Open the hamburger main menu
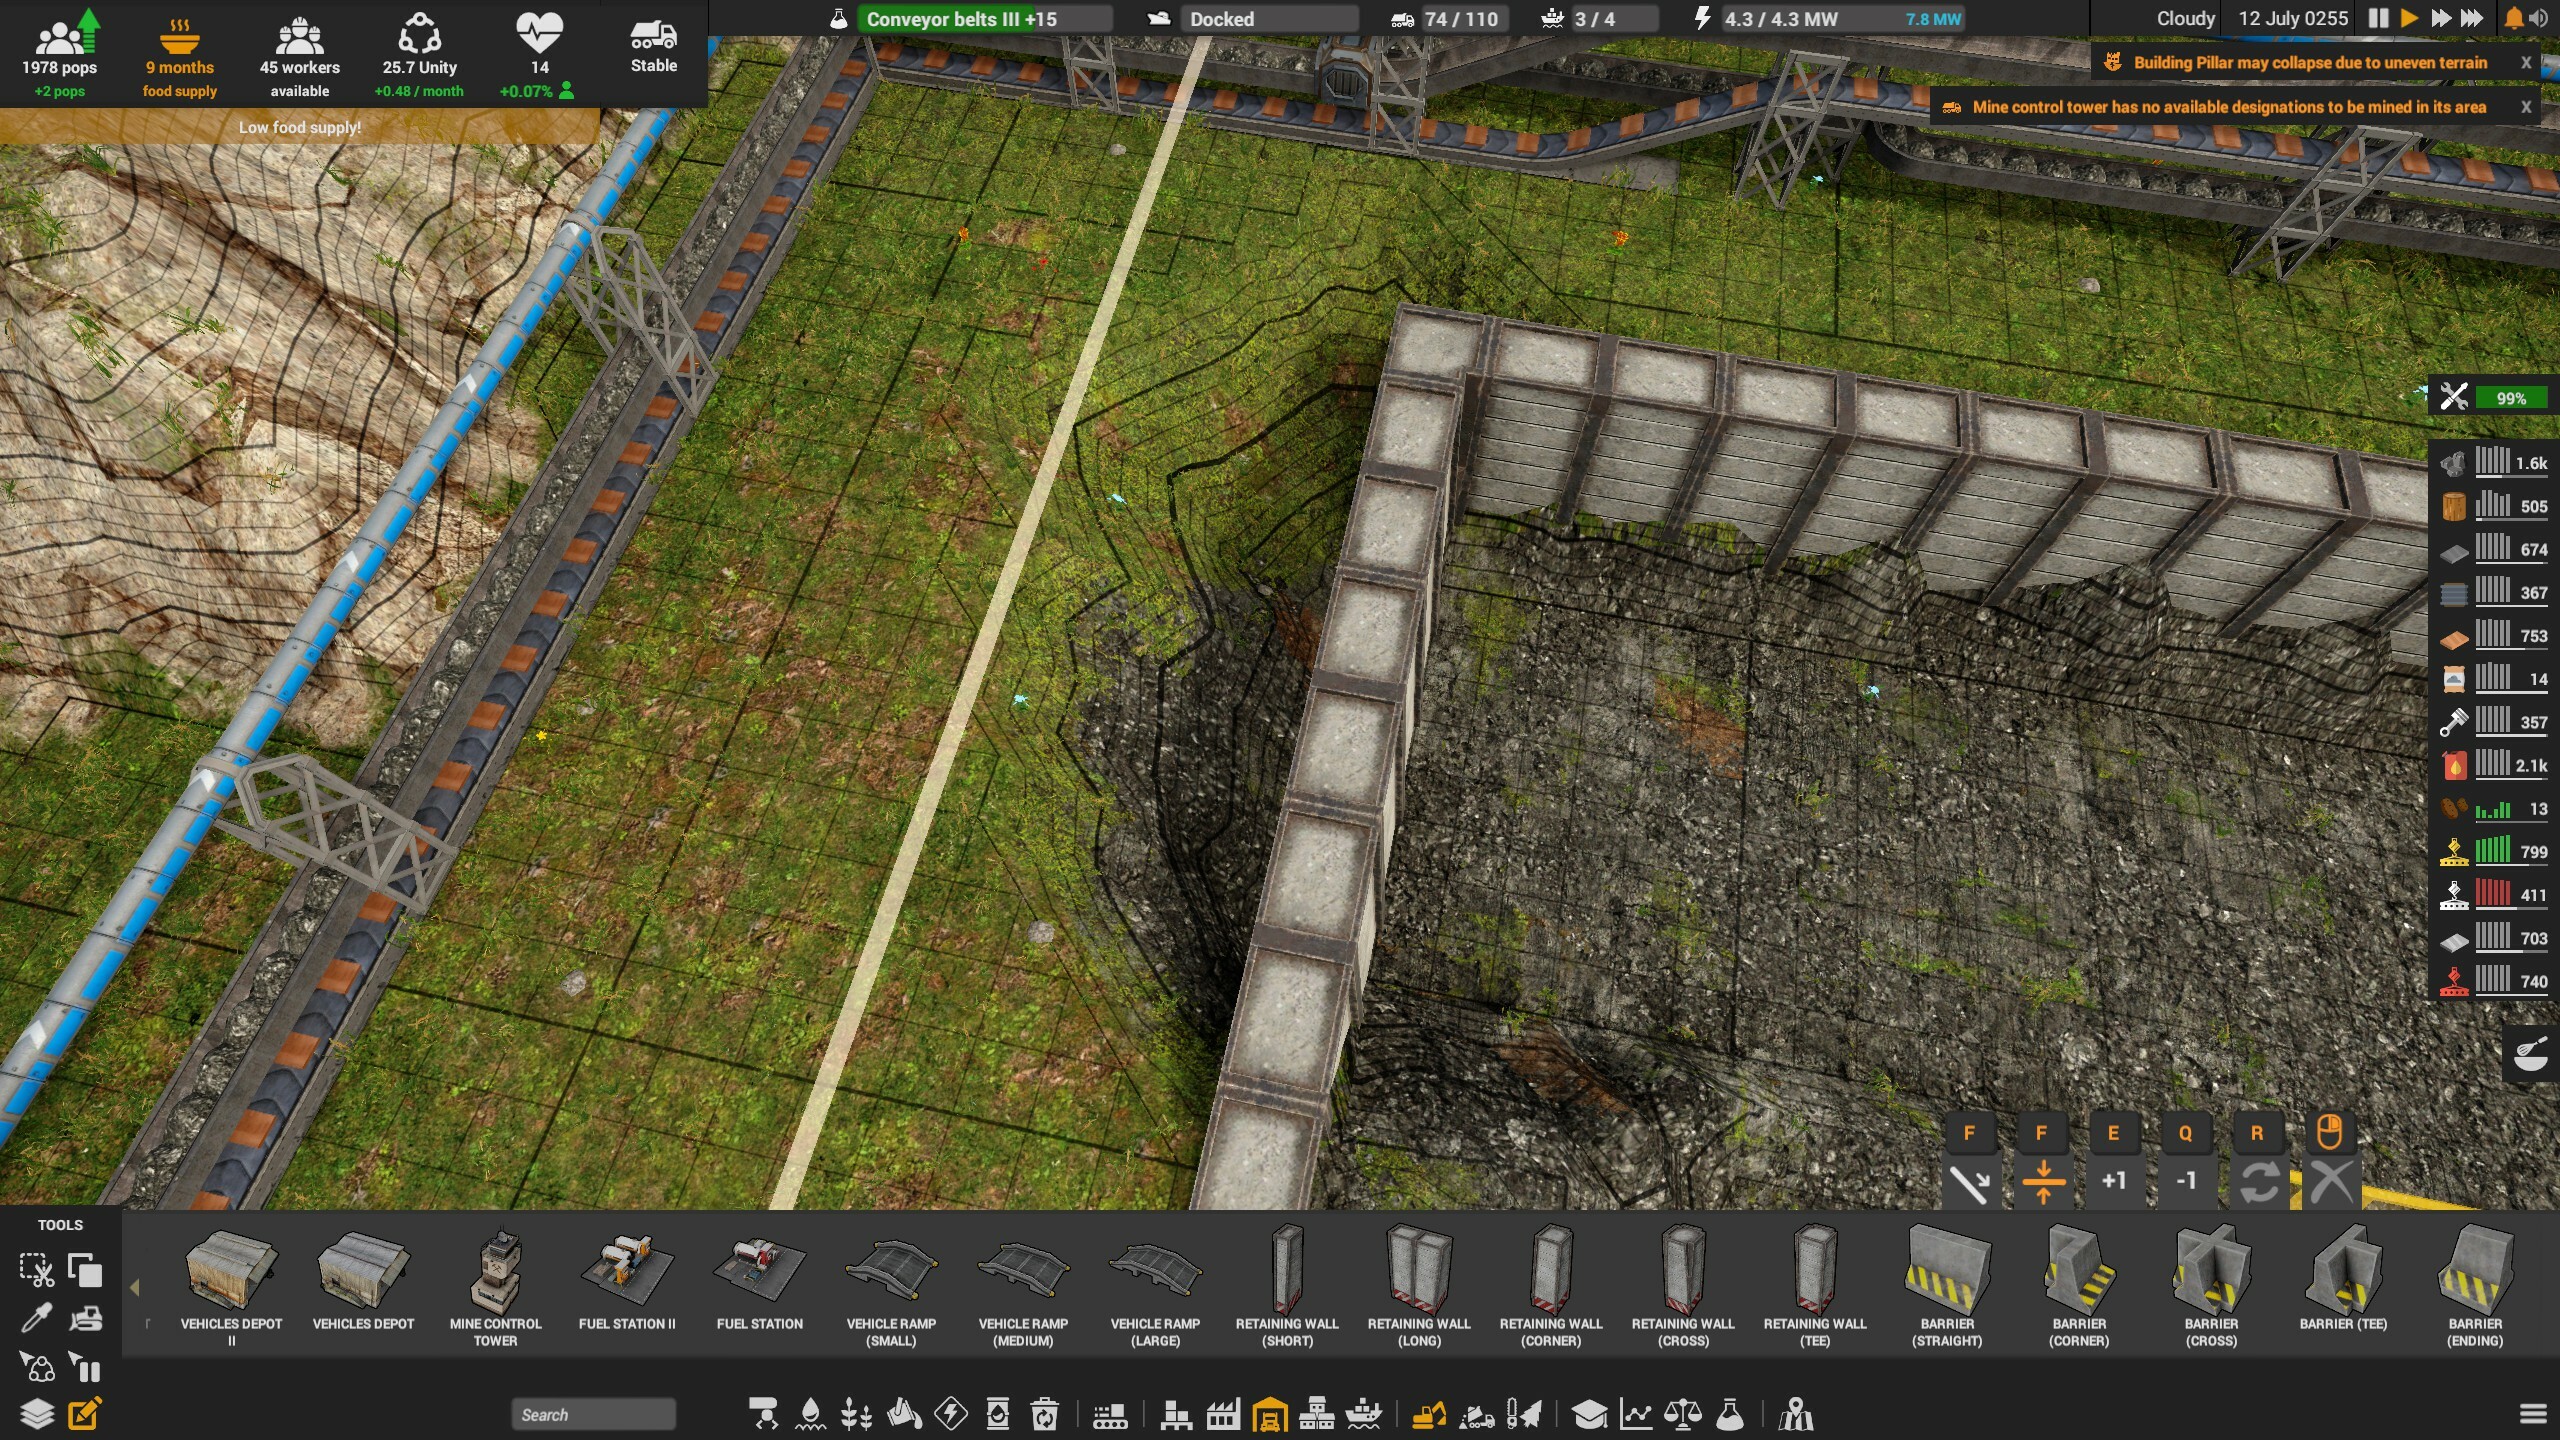The height and width of the screenshot is (1440, 2560). pyautogui.click(x=2532, y=1414)
